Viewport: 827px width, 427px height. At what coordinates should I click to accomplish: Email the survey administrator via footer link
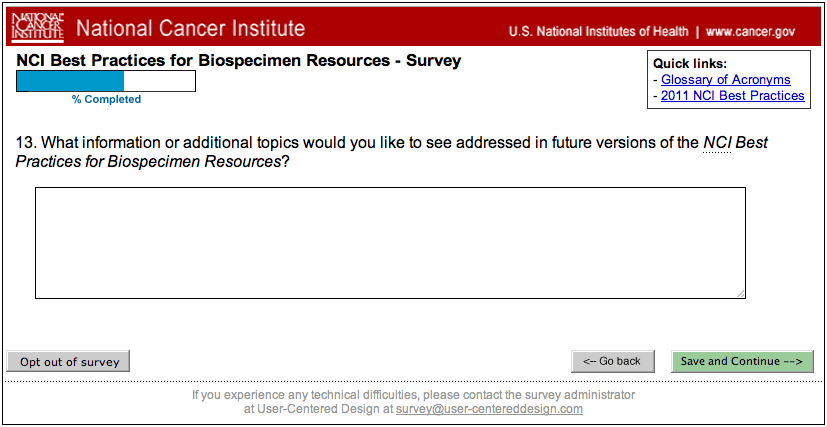(489, 409)
